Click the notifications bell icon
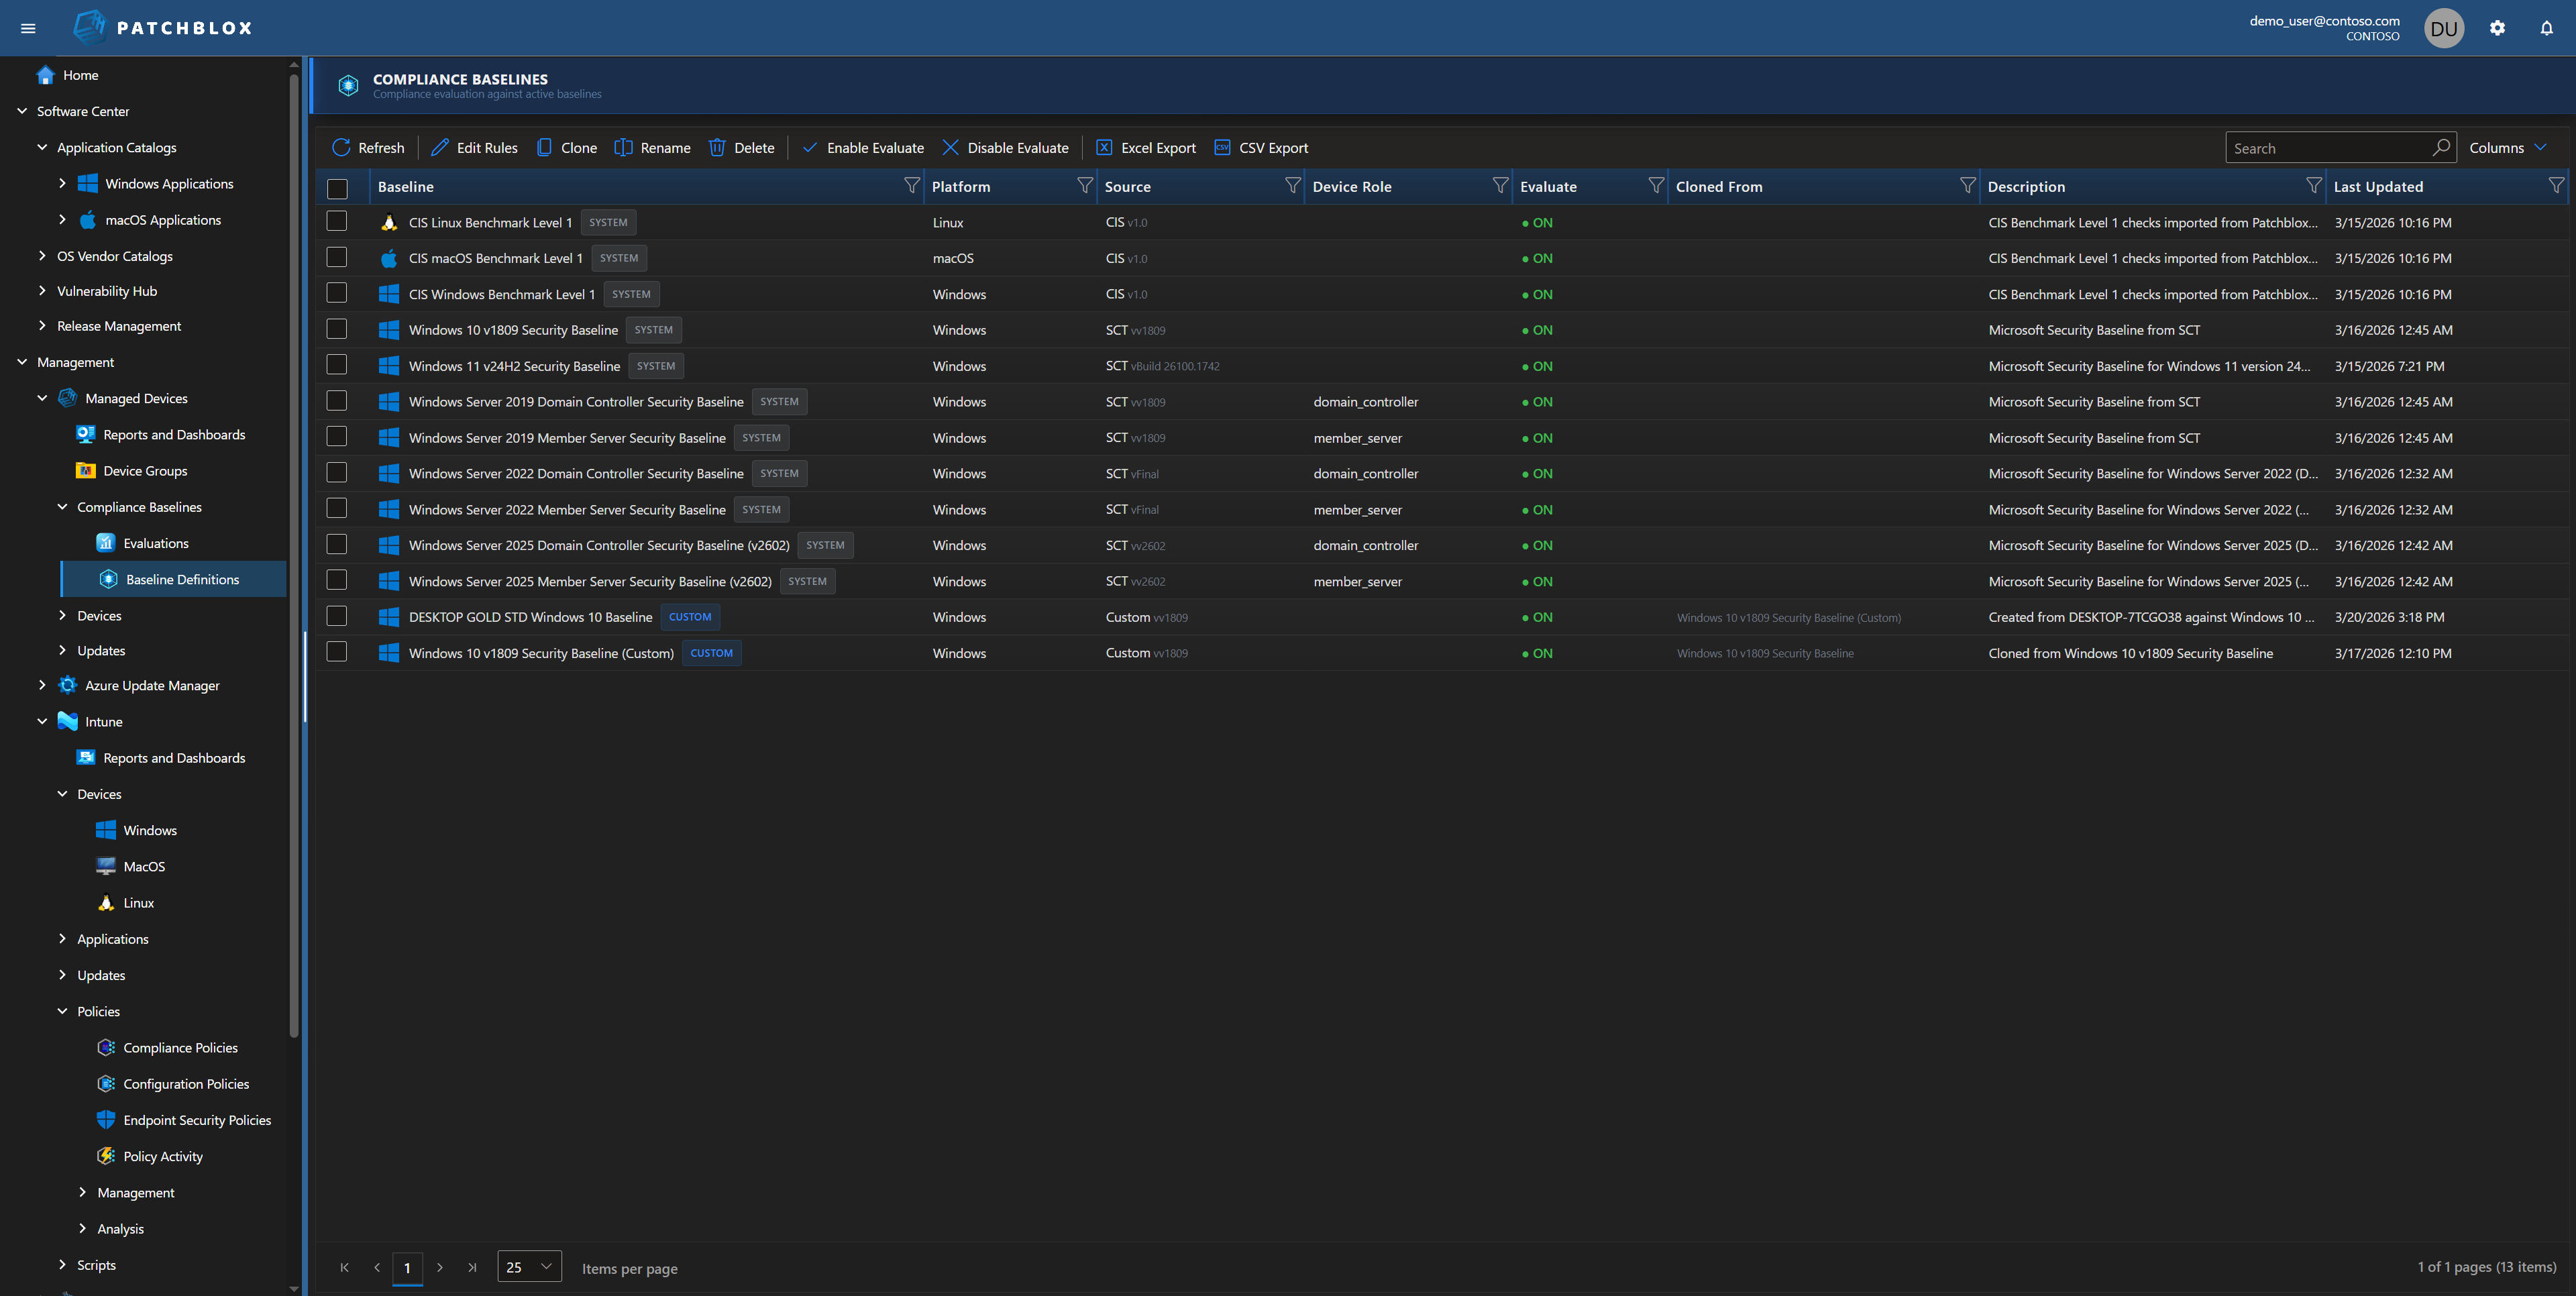 point(2545,27)
